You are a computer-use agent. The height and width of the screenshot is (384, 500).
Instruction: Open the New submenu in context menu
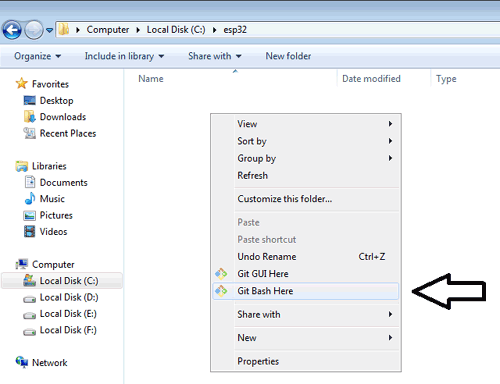(x=306, y=338)
